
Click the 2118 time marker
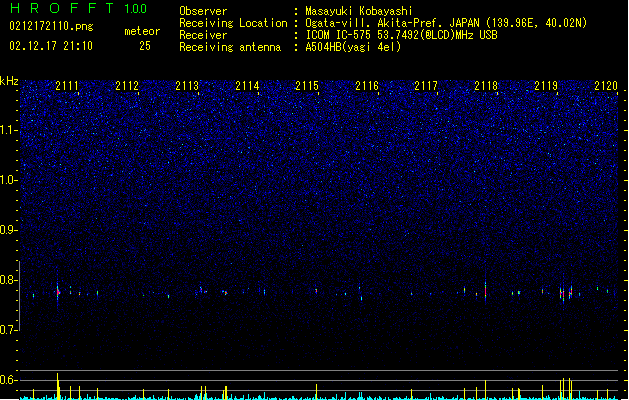pyautogui.click(x=486, y=86)
